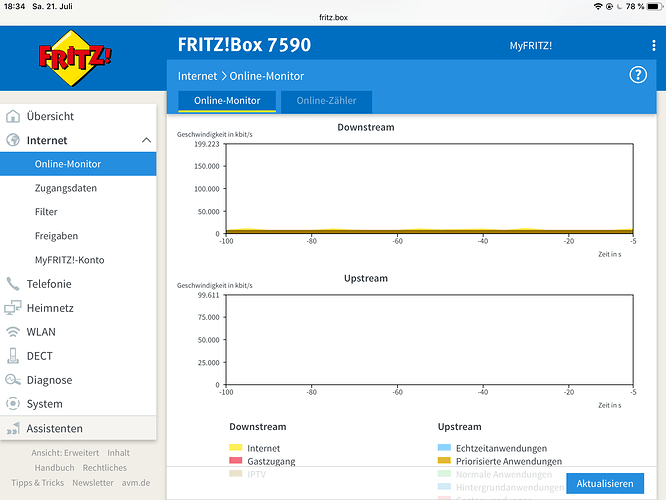This screenshot has width=666, height=500.
Task: Click the WLAN wifi icon
Action: tap(13, 332)
